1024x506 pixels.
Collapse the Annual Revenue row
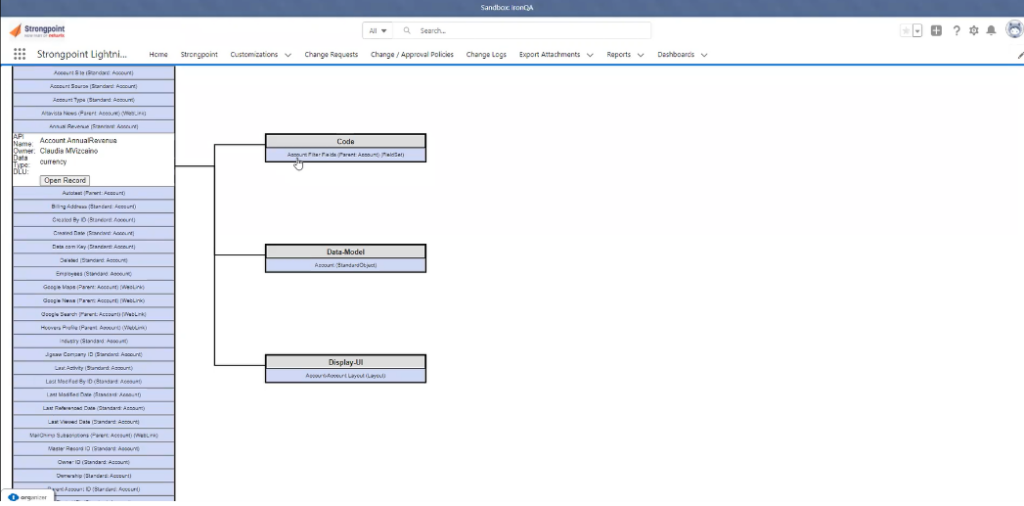[x=93, y=127]
